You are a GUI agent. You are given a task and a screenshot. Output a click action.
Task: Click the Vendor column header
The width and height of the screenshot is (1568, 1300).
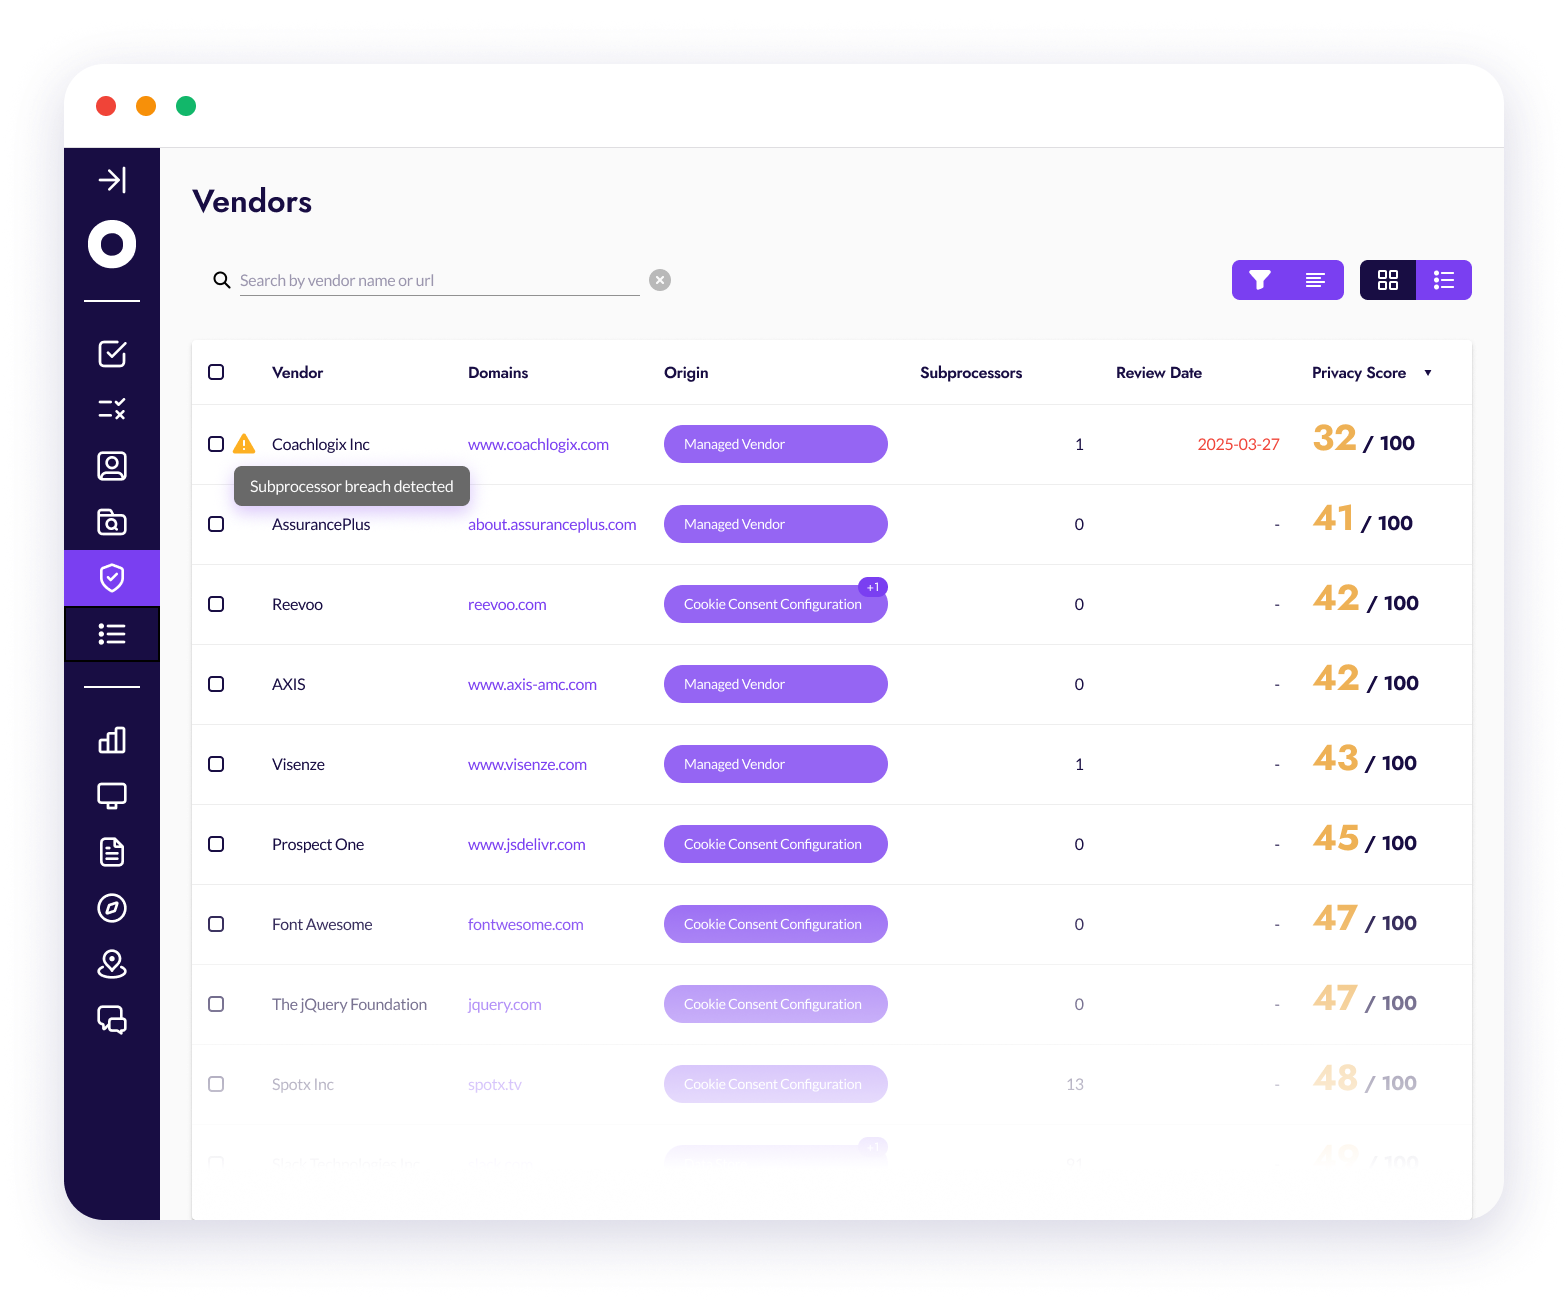297,372
